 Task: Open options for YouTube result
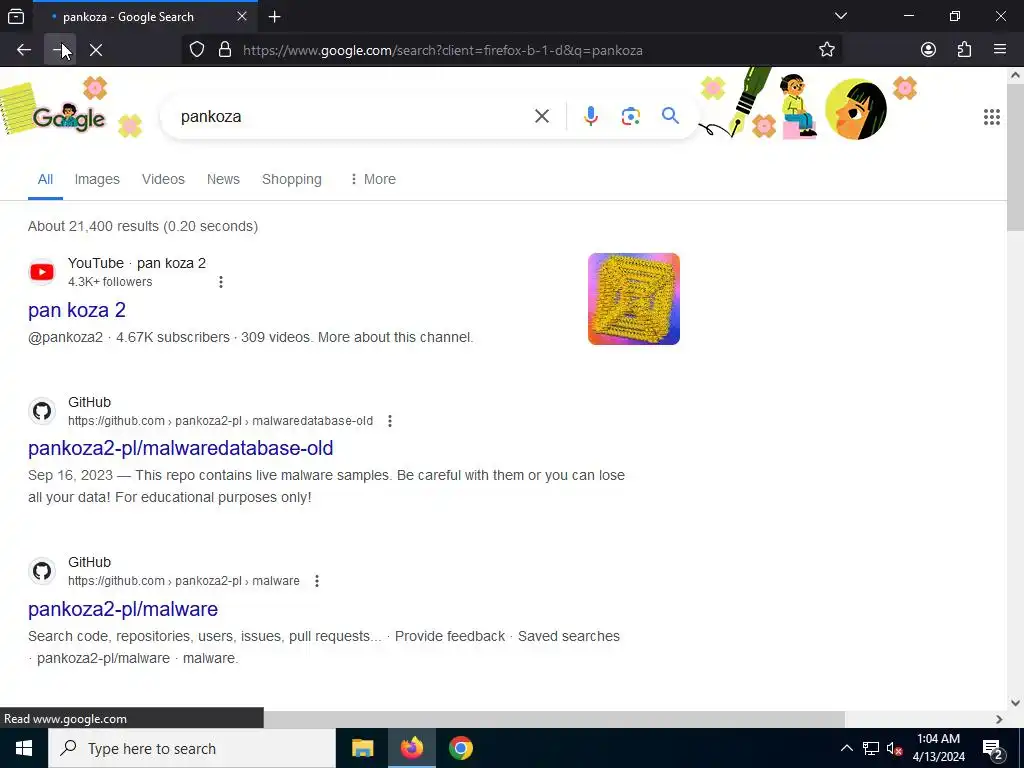tap(221, 281)
